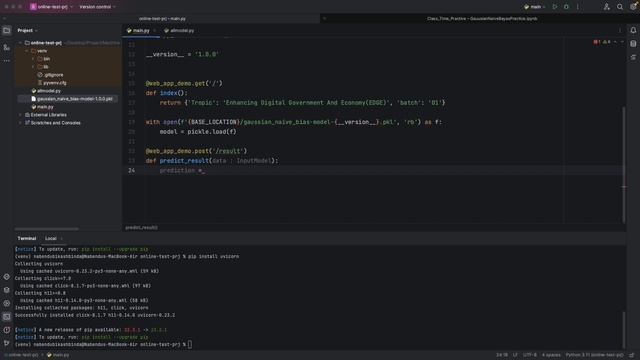Open the right sidebar icon below Database
Screen dimensions: 640x360
pyautogui.click(x=633, y=57)
